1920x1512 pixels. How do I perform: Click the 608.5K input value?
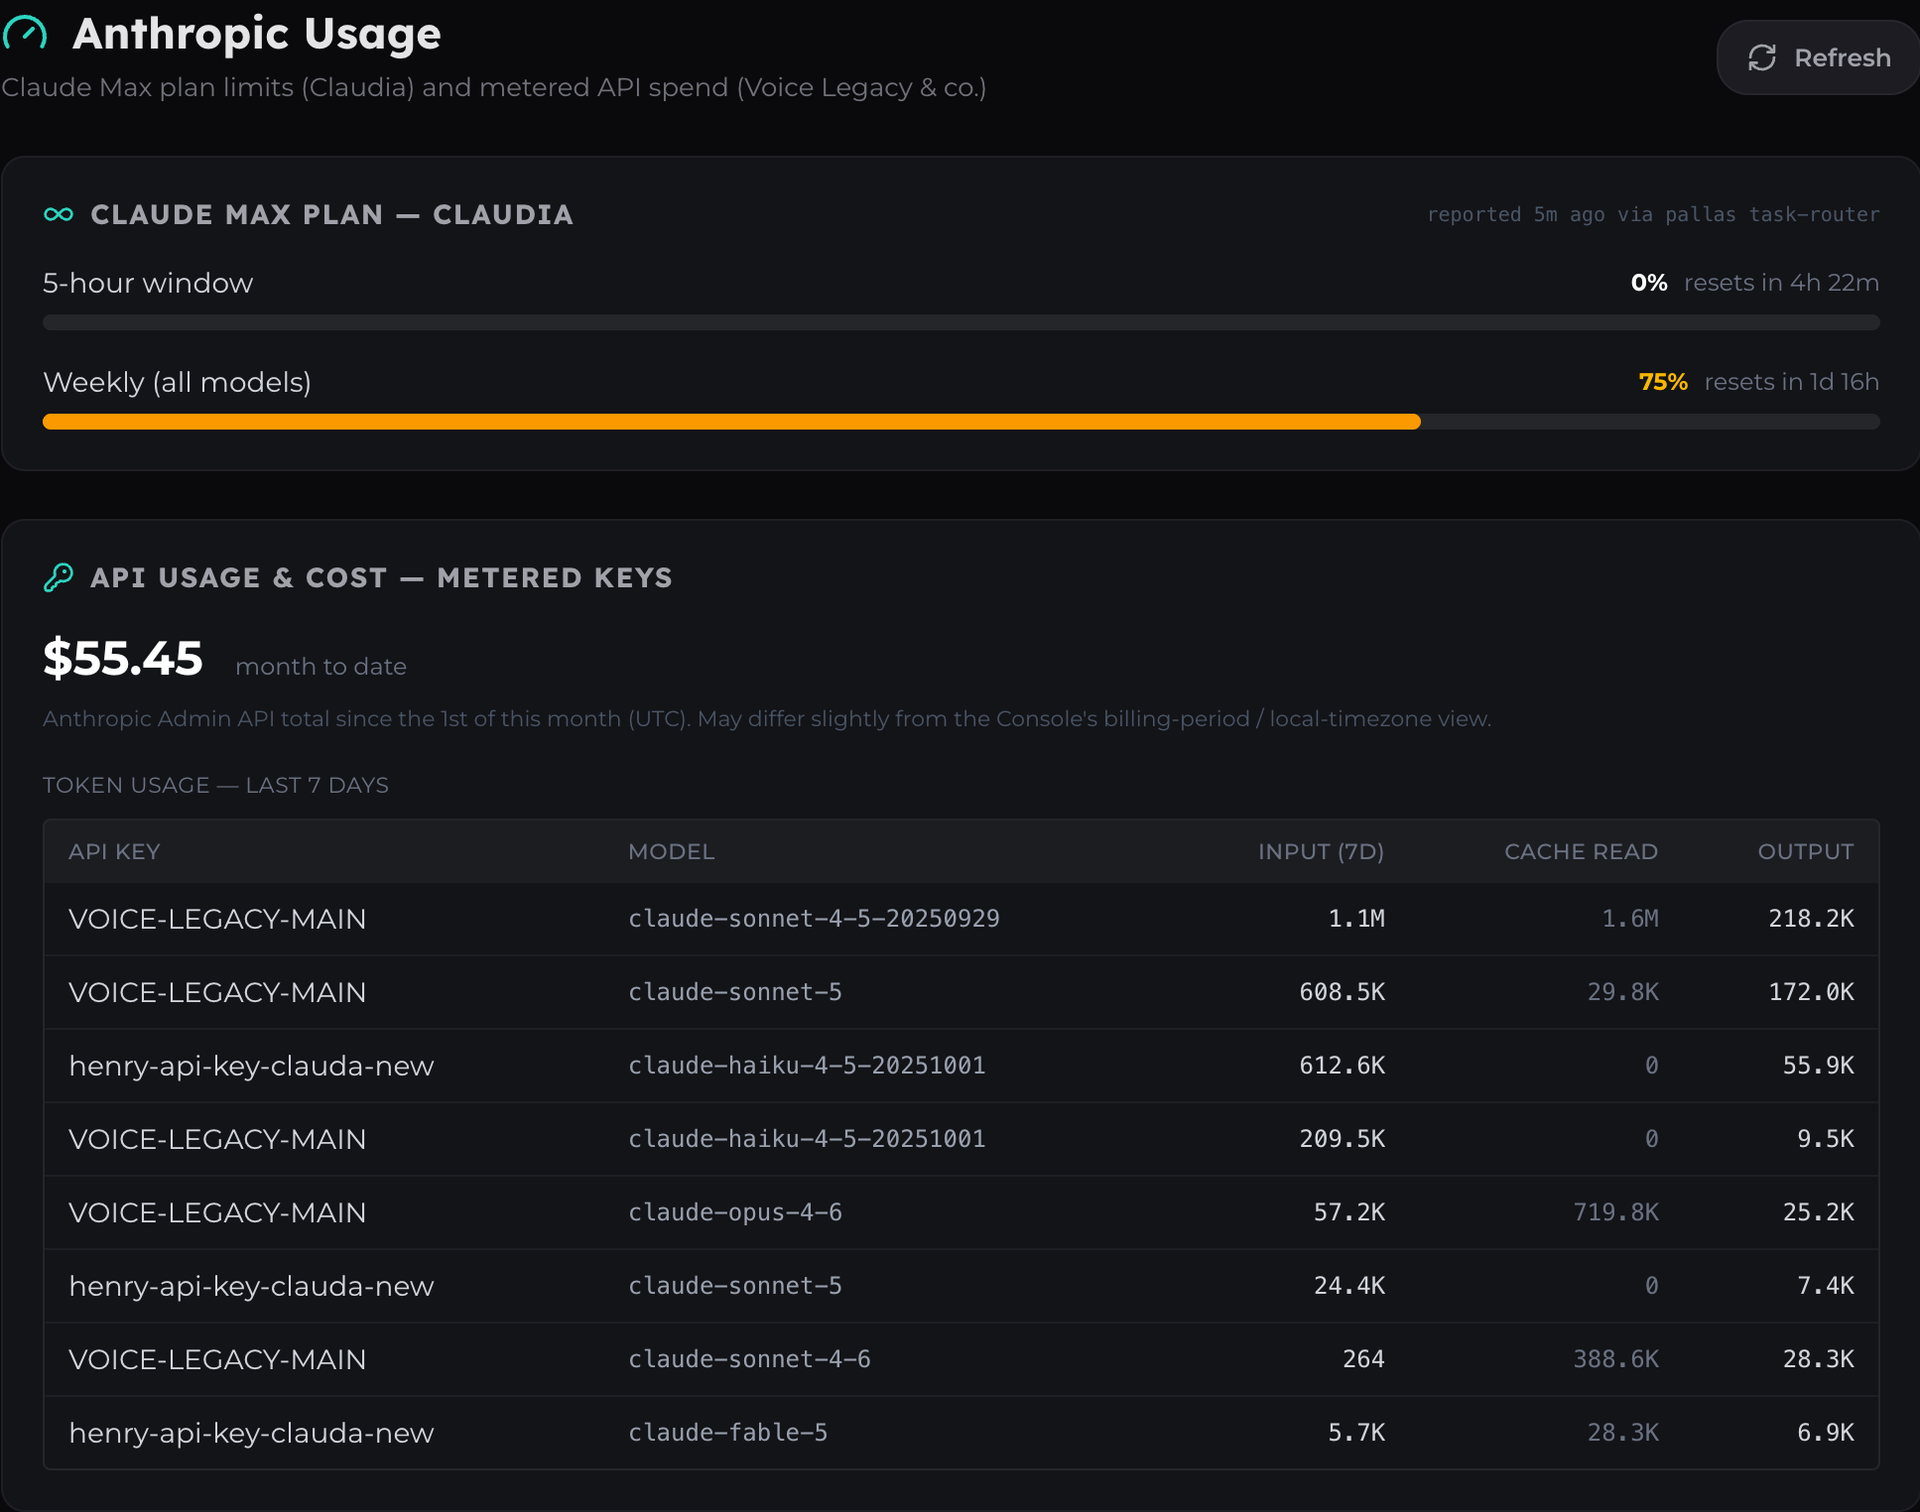pyautogui.click(x=1342, y=992)
